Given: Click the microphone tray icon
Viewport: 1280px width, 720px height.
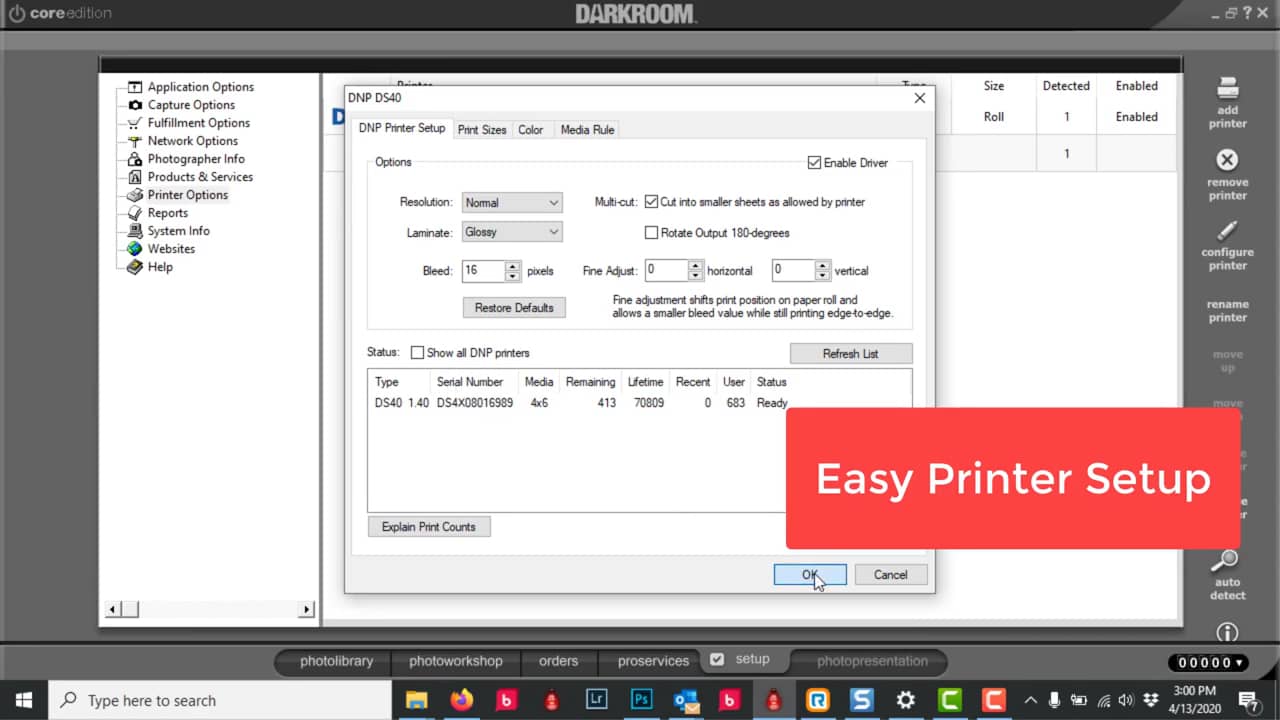Looking at the screenshot, I should pyautogui.click(x=1055, y=700).
